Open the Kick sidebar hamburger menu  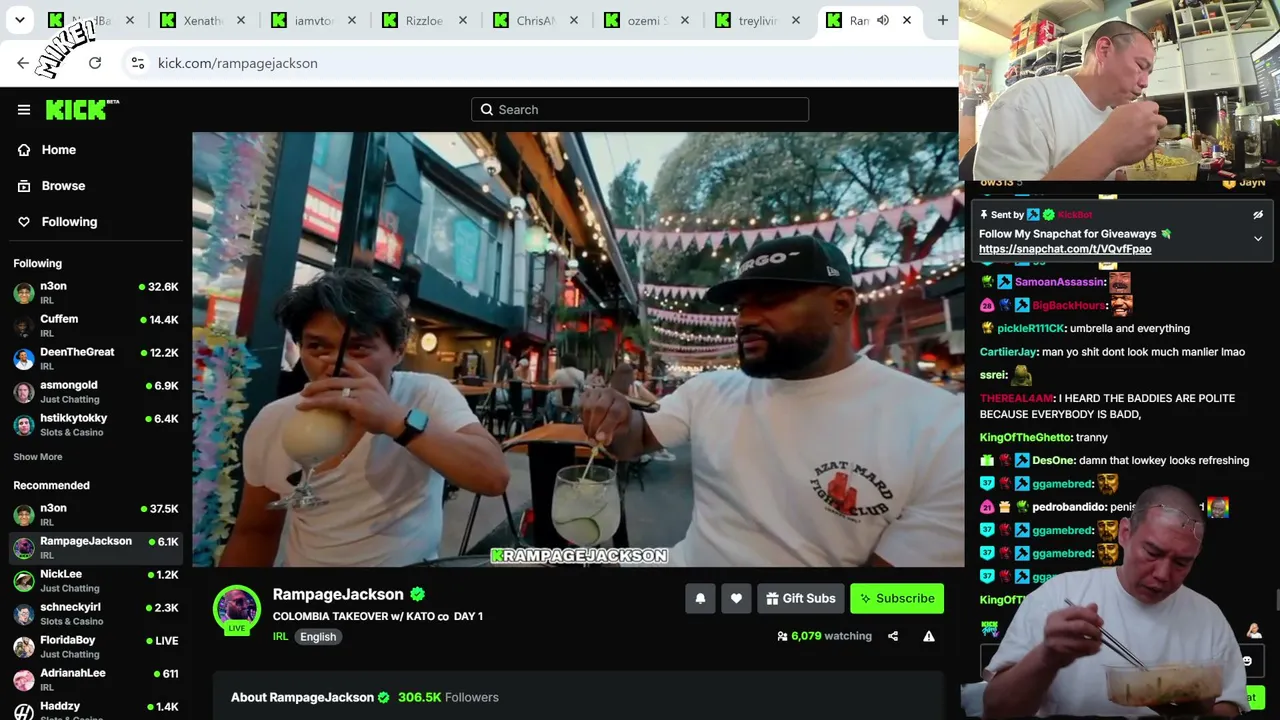tap(24, 110)
